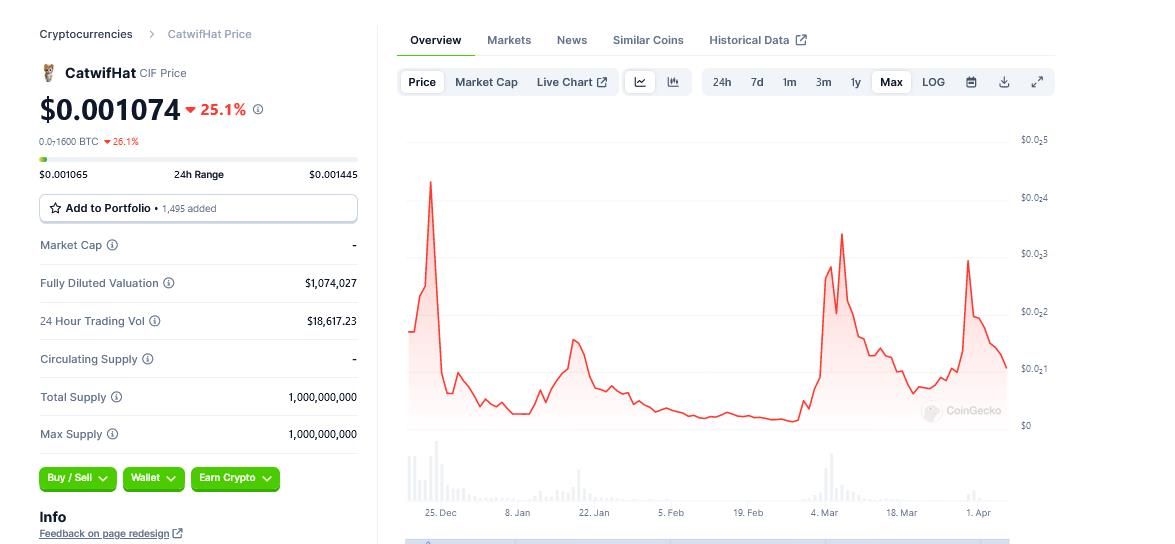The height and width of the screenshot is (544, 1175).
Task: Set chart range to 24h
Action: pos(722,82)
